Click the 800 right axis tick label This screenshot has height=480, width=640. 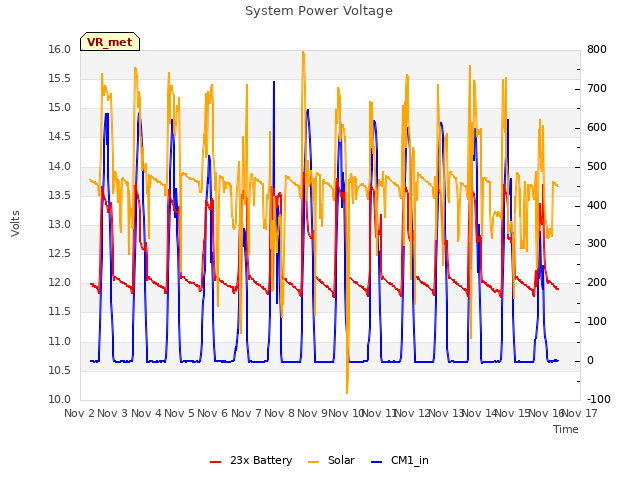tap(597, 49)
